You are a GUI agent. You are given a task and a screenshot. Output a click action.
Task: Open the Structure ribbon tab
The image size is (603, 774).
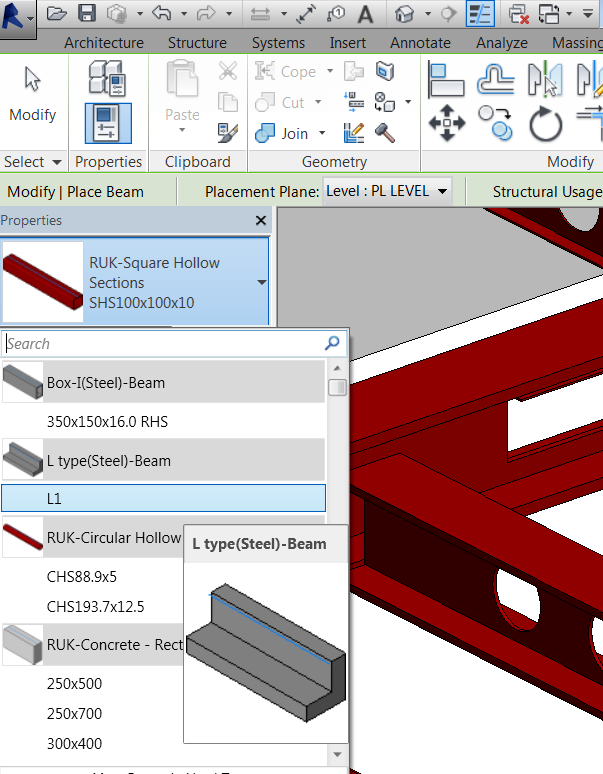click(x=197, y=42)
